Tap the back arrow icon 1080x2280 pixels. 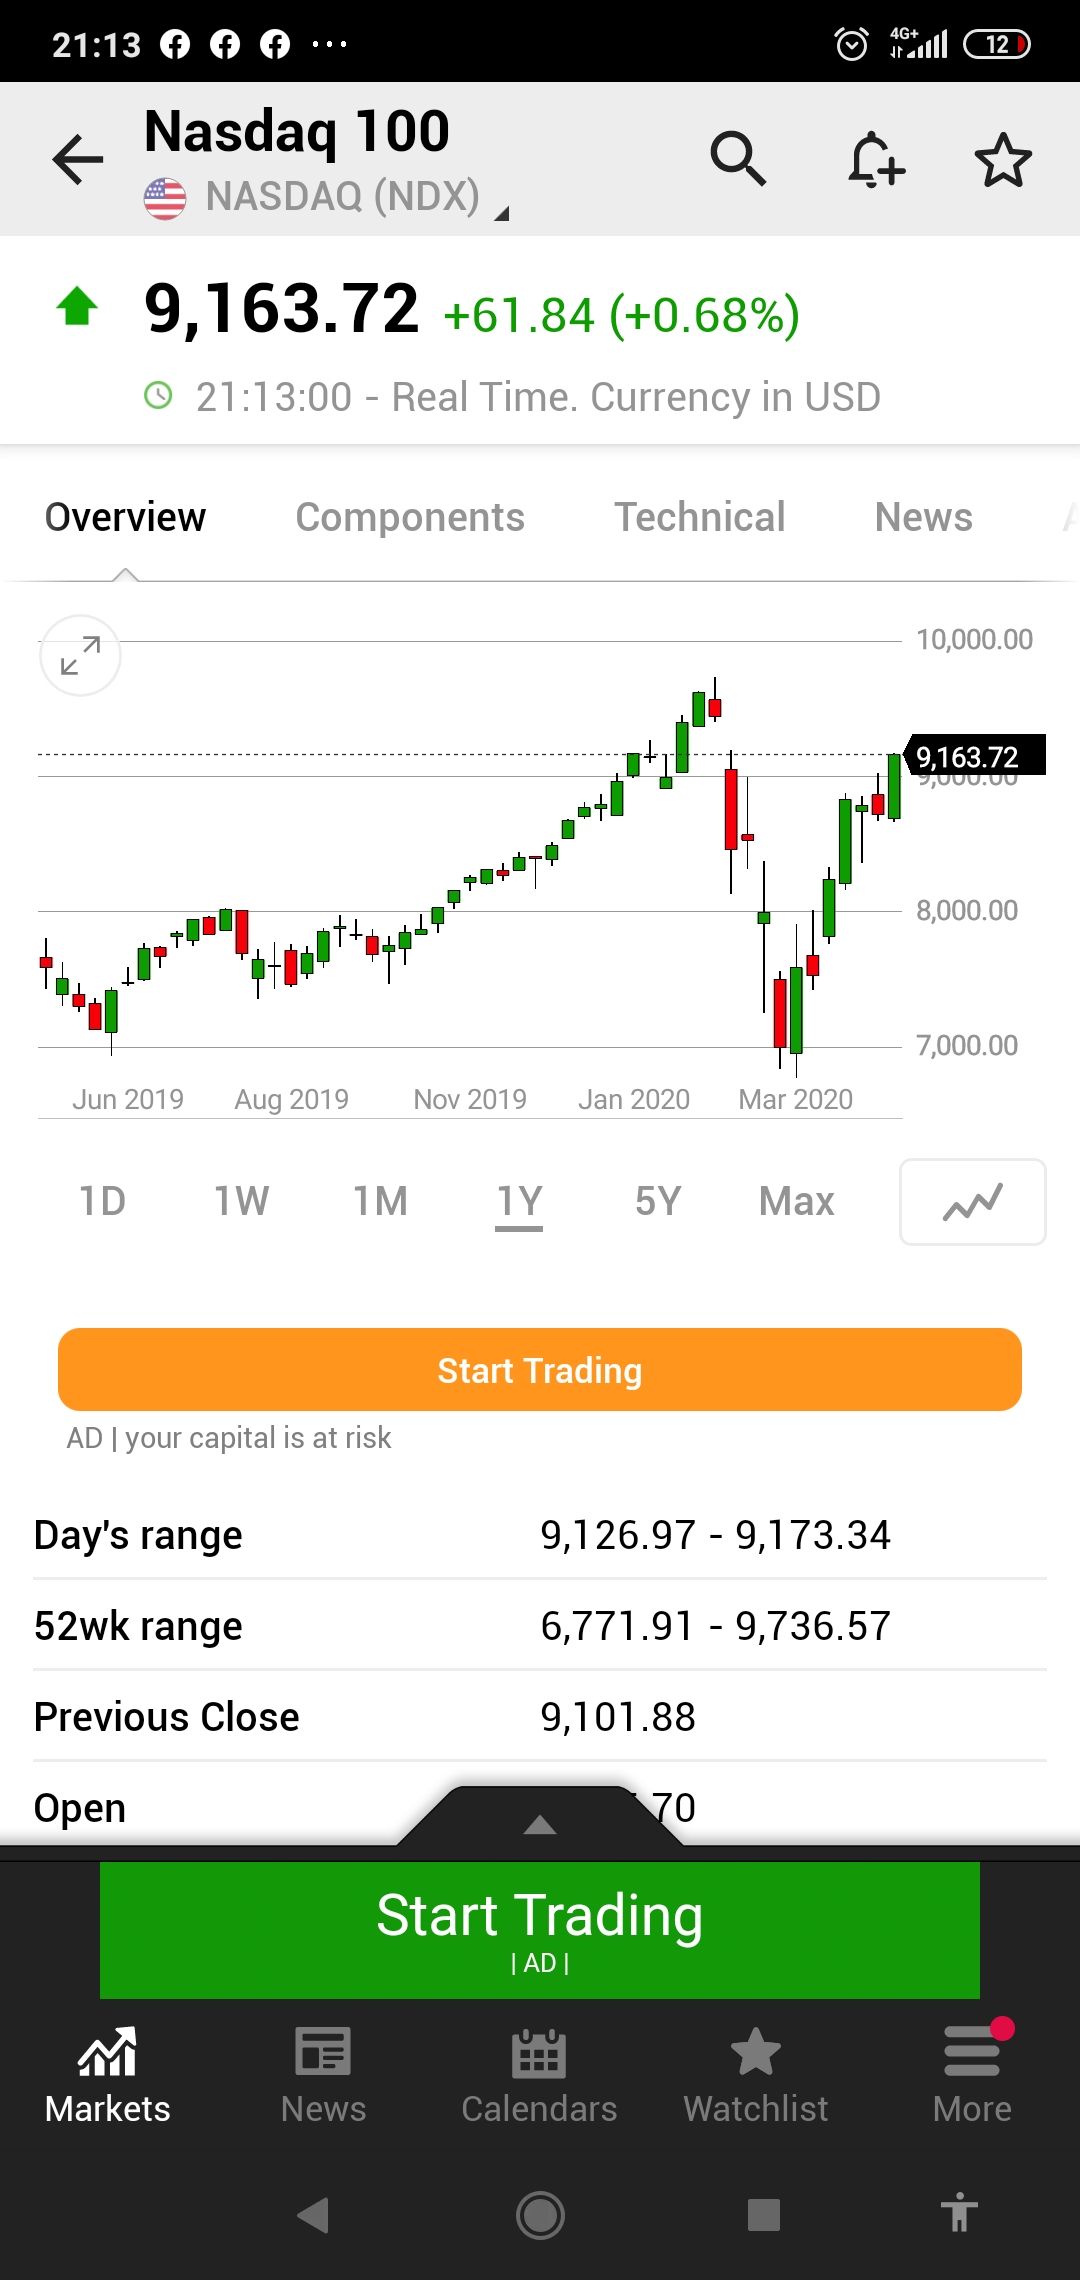coord(78,159)
